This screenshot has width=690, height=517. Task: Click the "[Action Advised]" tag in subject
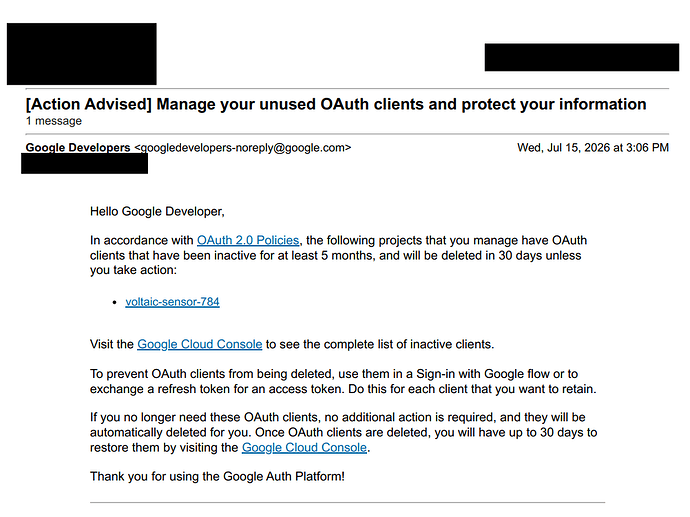click(x=88, y=104)
